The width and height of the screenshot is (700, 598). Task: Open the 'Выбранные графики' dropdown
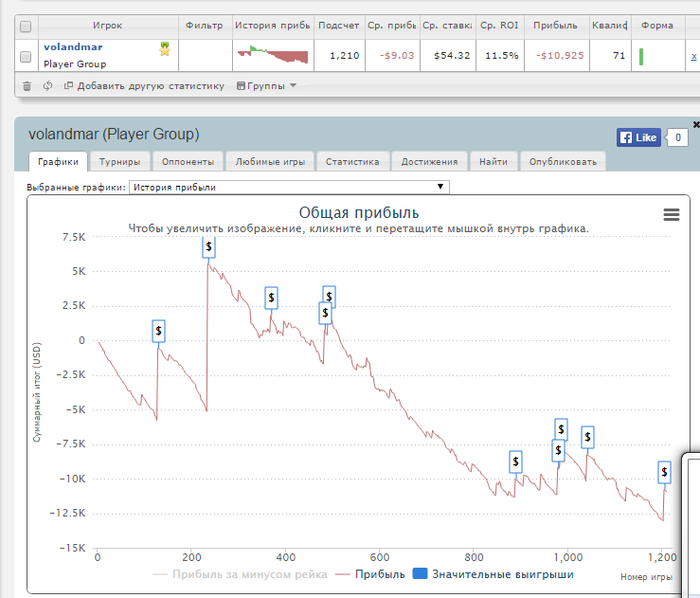289,187
